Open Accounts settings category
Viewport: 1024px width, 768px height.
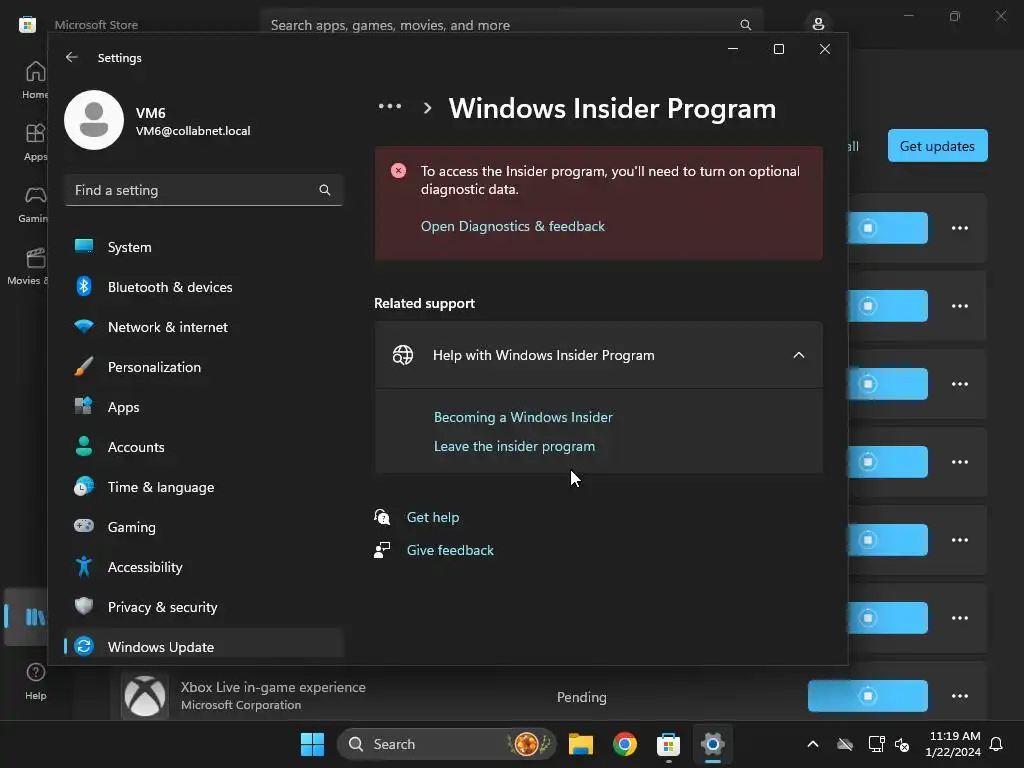(x=204, y=447)
